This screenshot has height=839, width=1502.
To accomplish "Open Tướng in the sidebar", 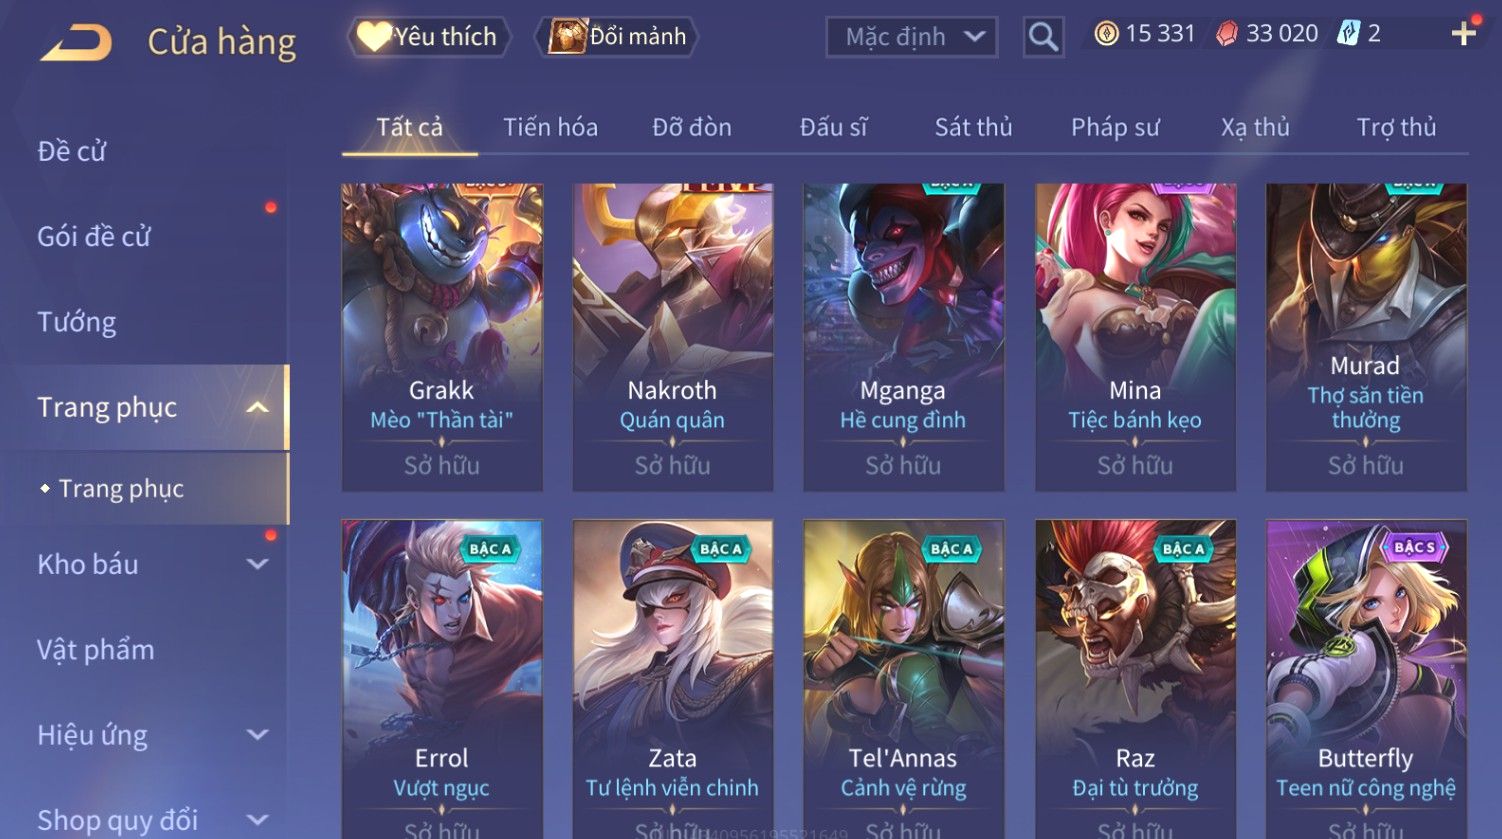I will pos(77,322).
